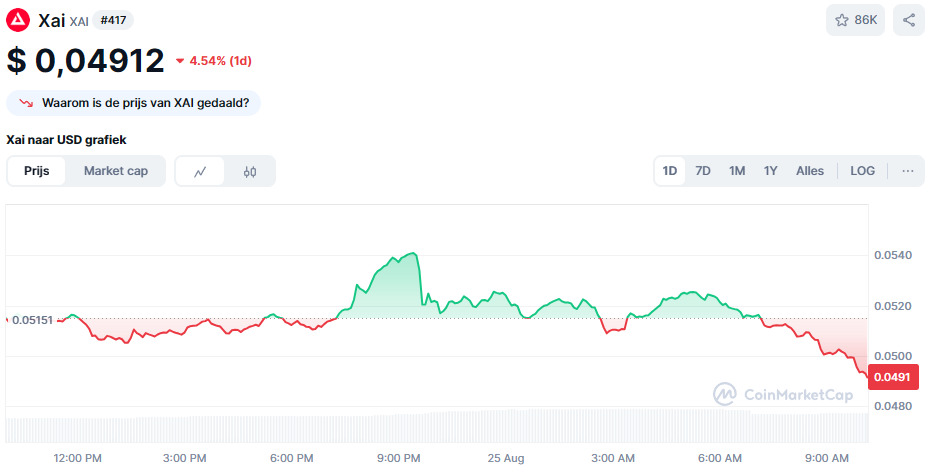This screenshot has height=468, width=928.
Task: Click the 0.0540 axis label
Action: coord(893,255)
